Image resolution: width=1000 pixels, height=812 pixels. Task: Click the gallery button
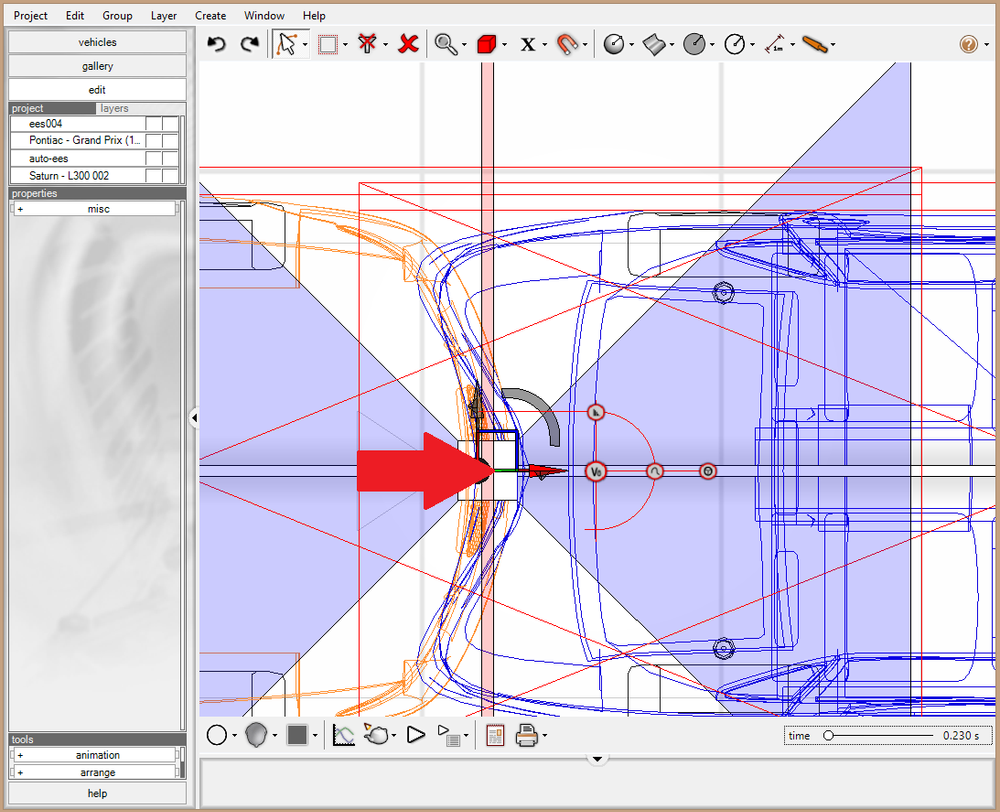coord(97,66)
